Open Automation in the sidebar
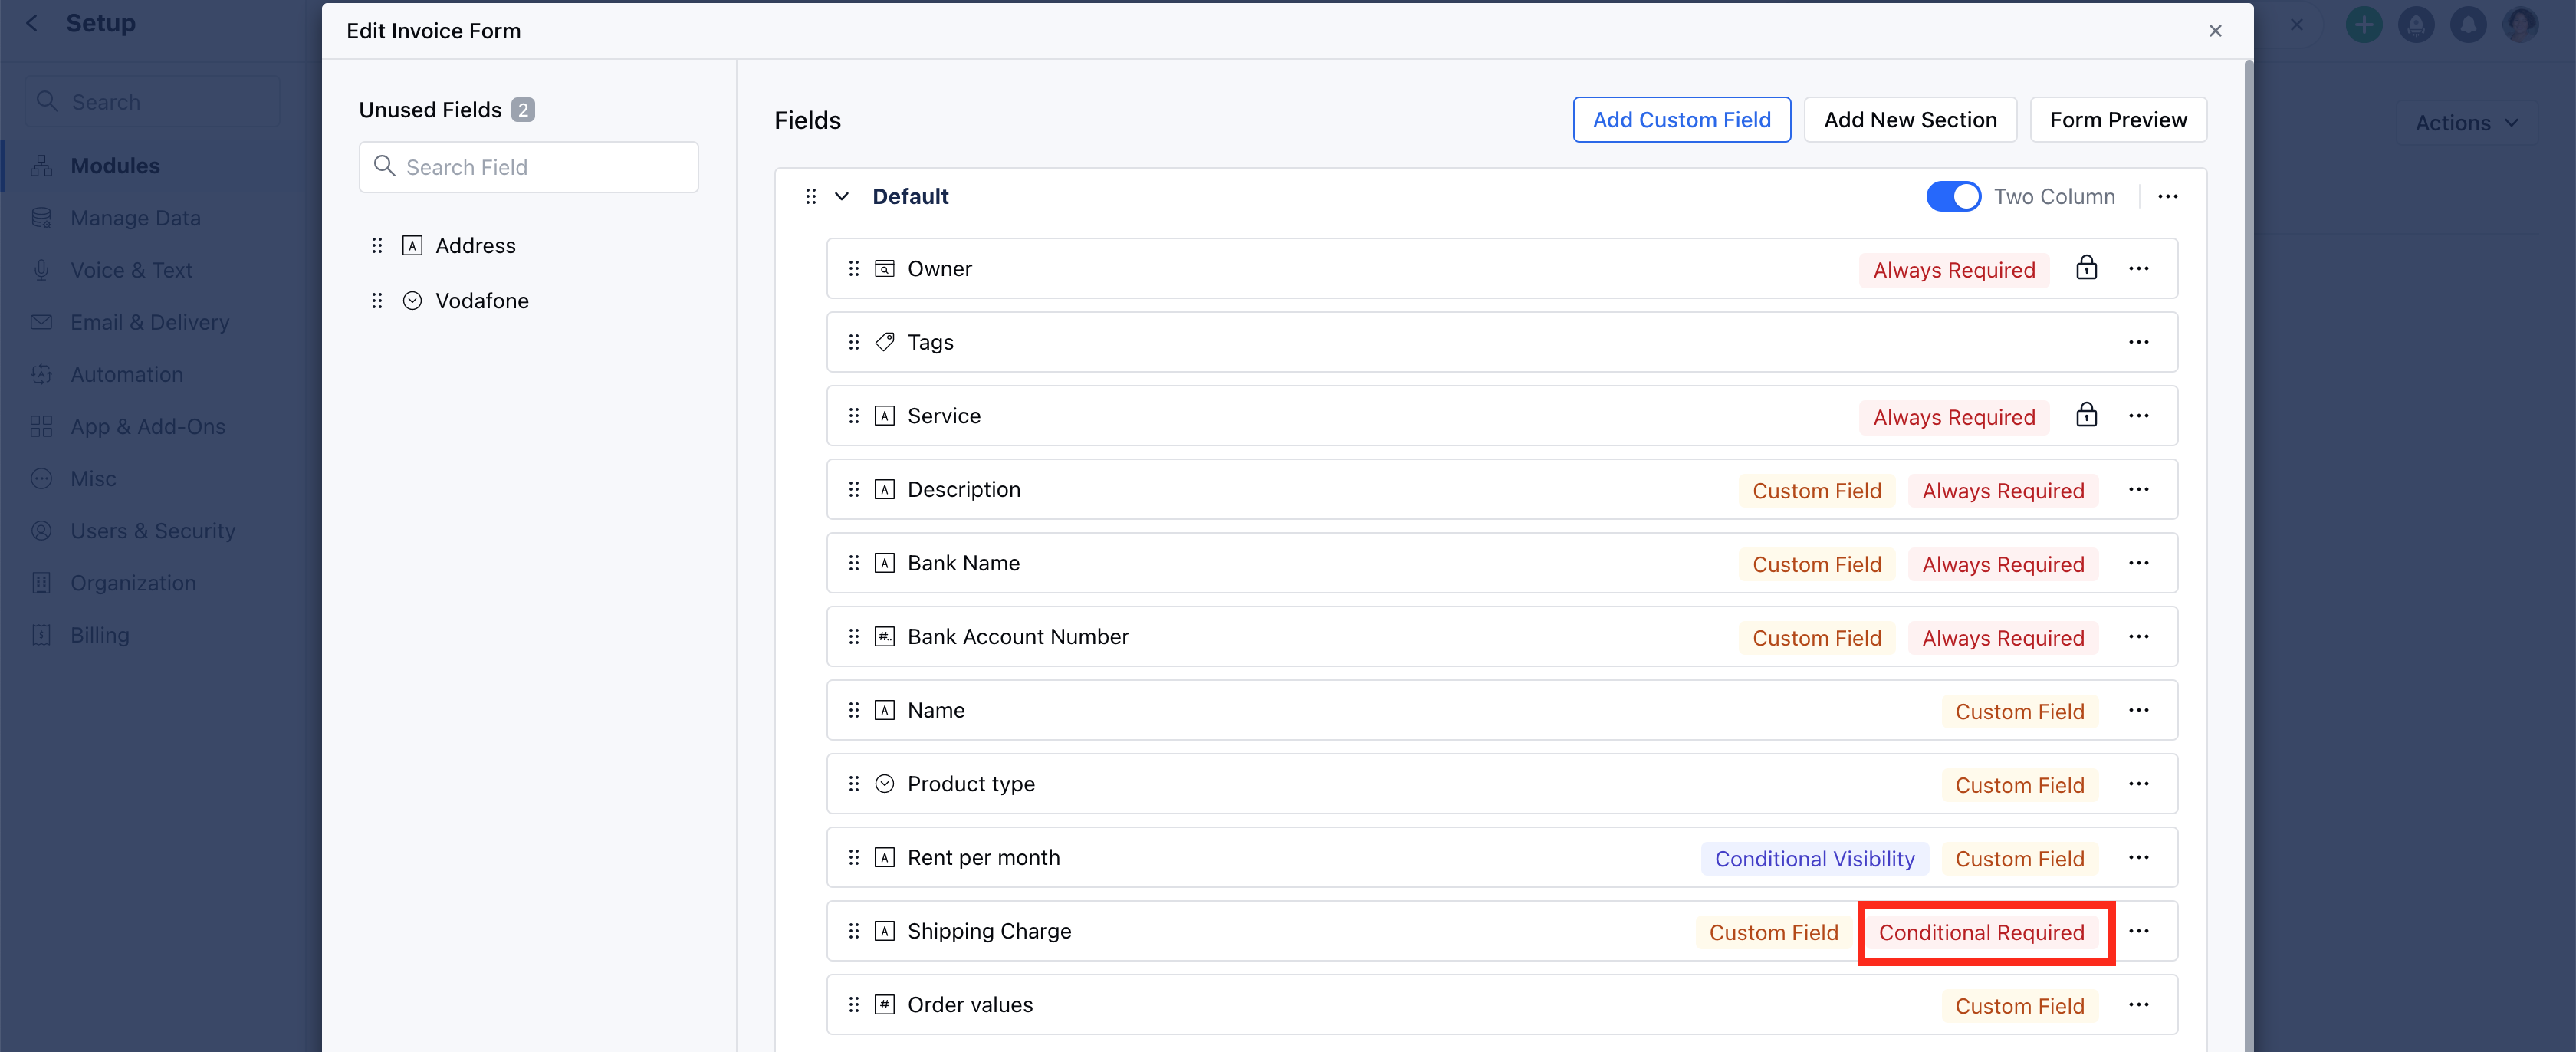 coord(126,374)
